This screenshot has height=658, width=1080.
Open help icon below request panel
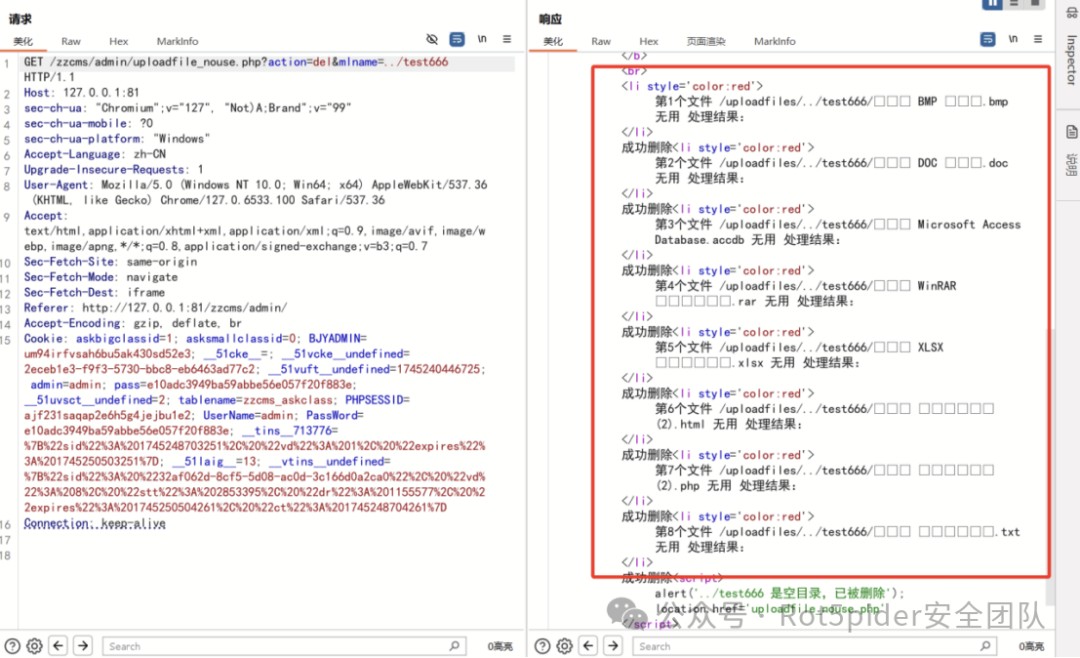pyautogui.click(x=12, y=646)
